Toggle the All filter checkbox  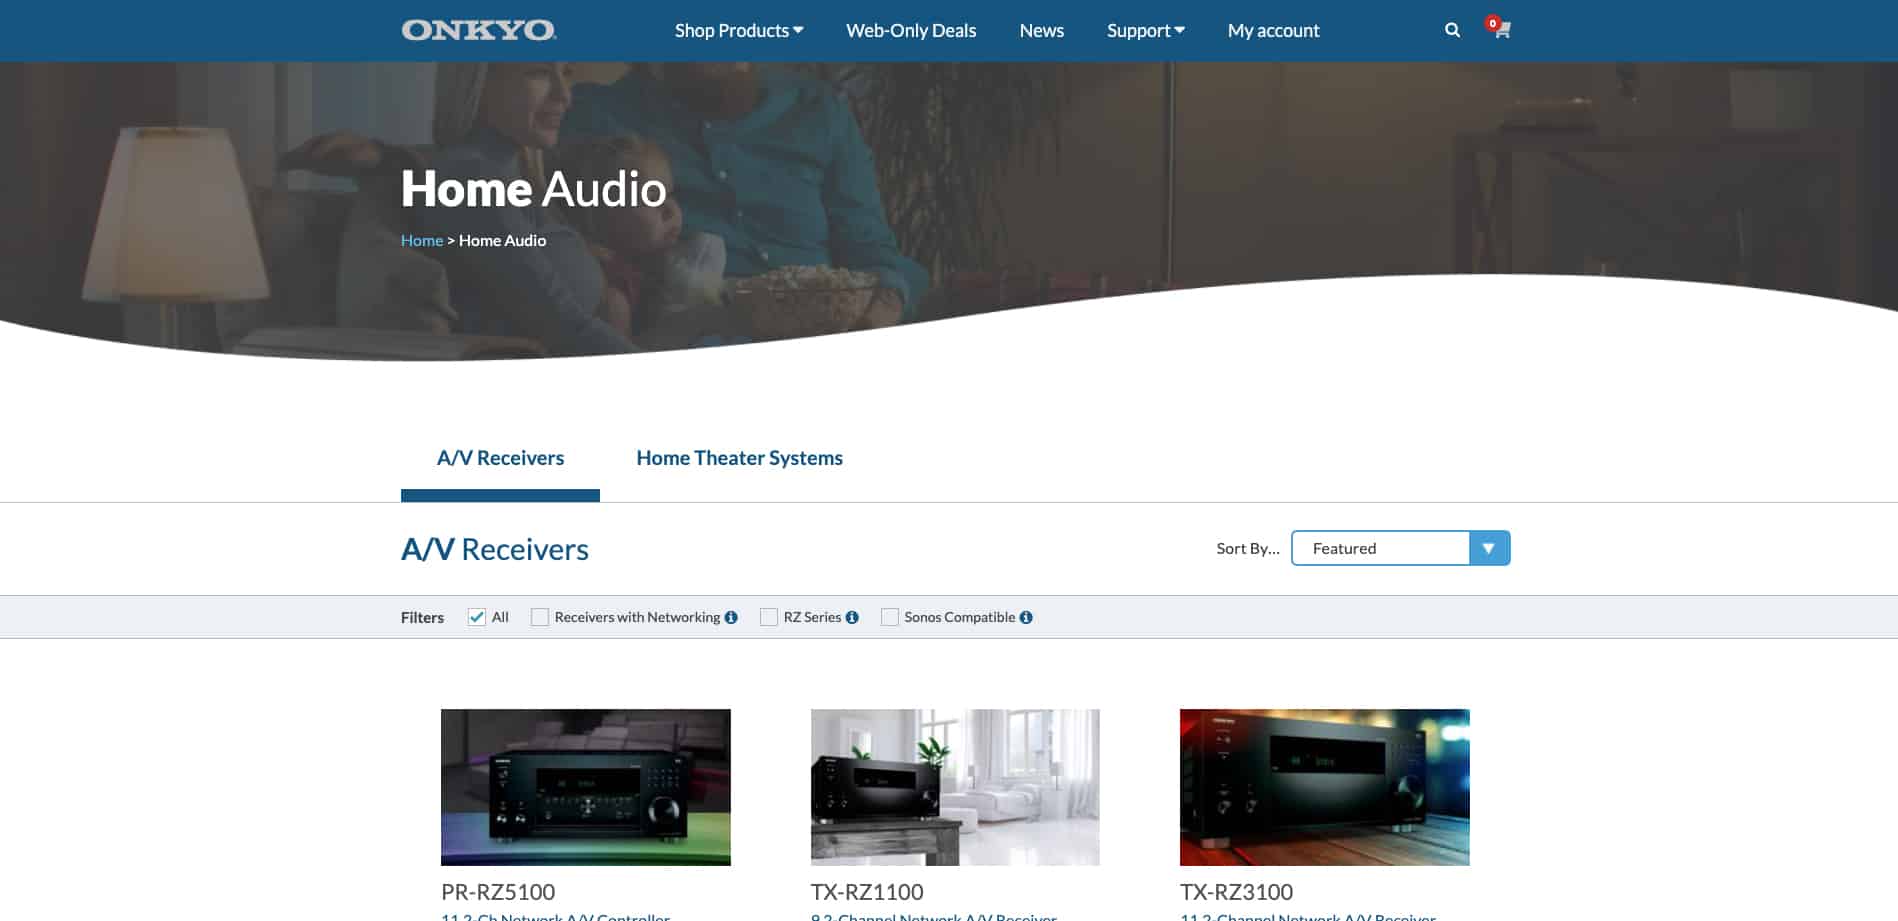477,617
